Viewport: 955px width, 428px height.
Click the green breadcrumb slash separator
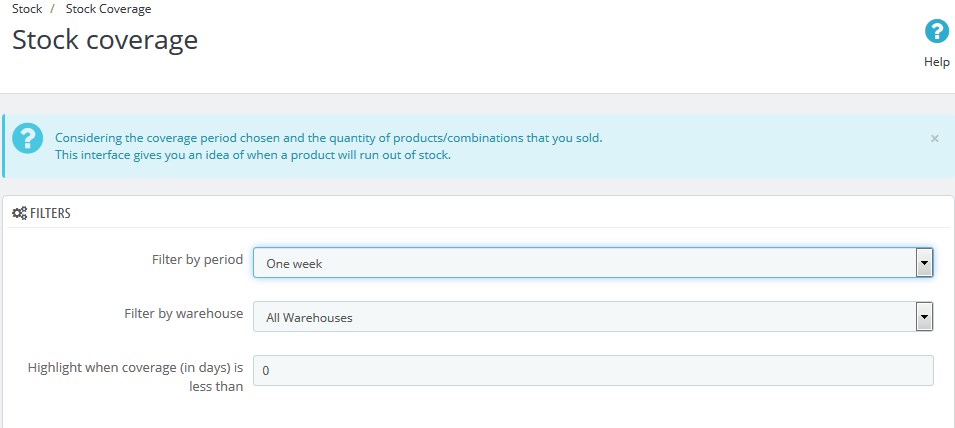pyautogui.click(x=53, y=9)
